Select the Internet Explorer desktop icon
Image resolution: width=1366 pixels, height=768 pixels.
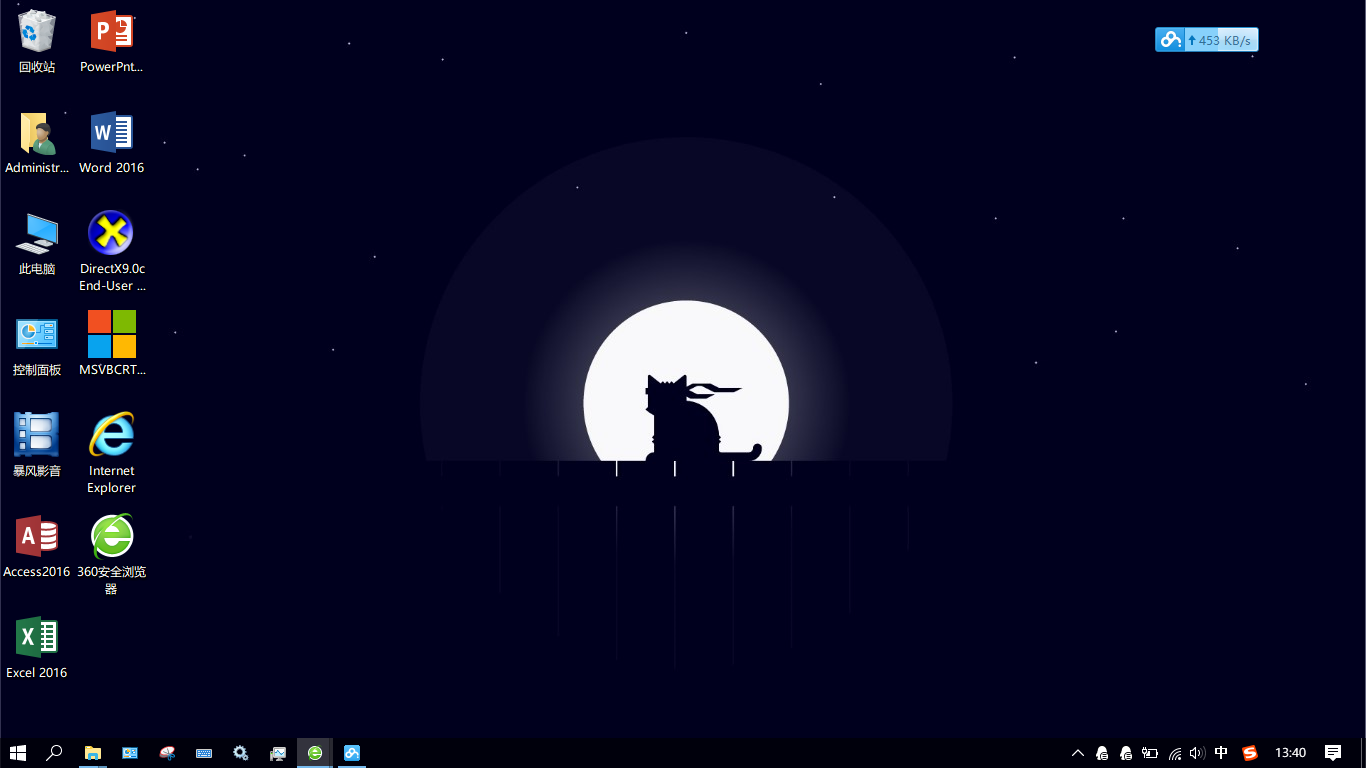point(111,436)
